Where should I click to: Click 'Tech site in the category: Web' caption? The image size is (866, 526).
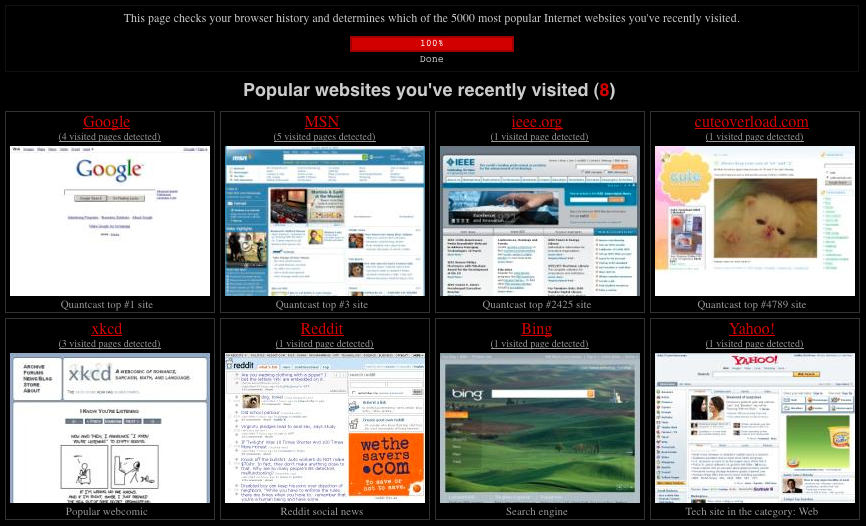752,512
